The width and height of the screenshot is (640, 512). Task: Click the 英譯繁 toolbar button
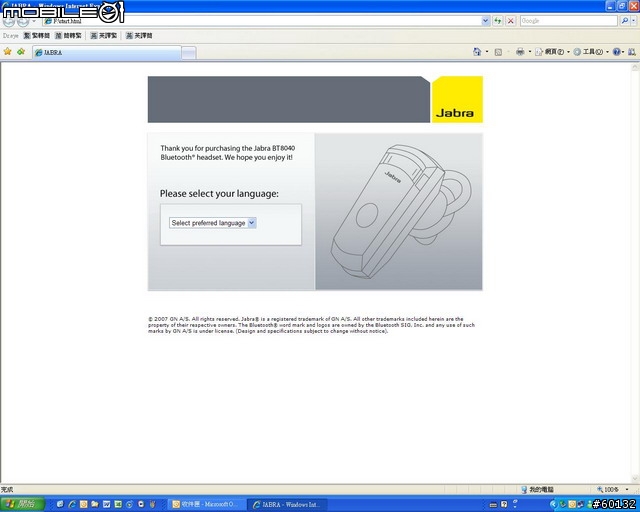click(104, 36)
